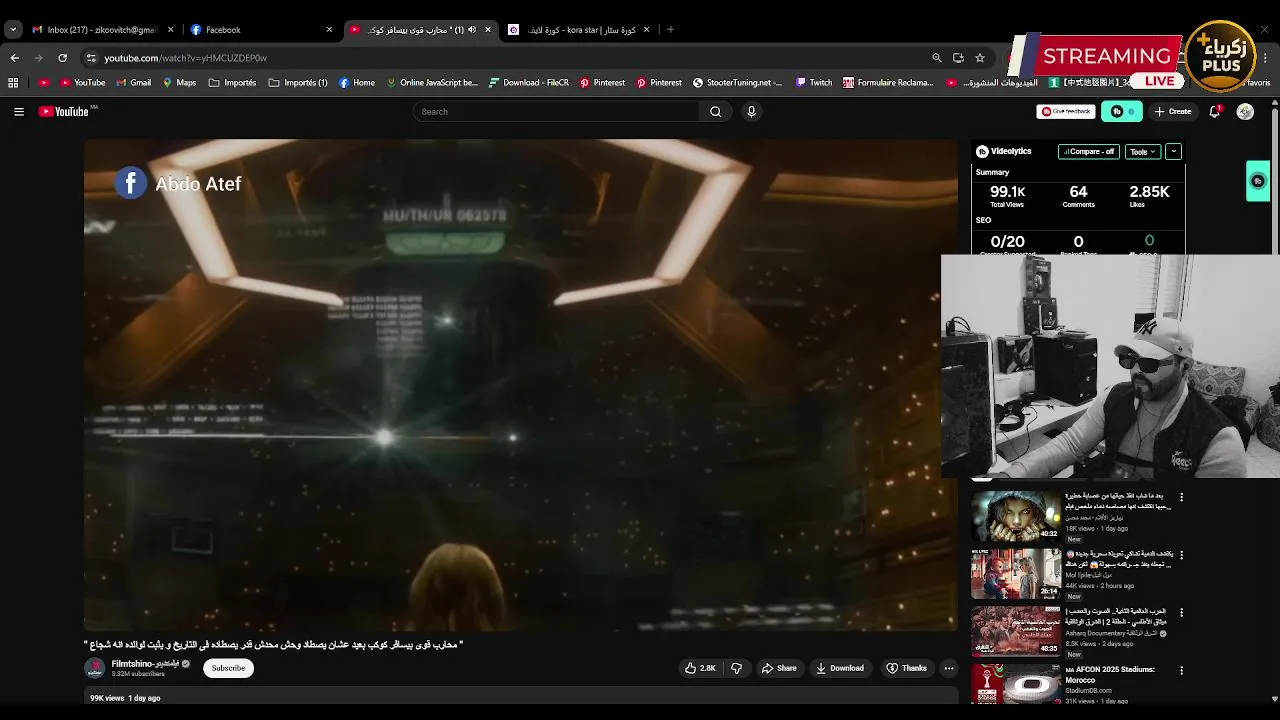This screenshot has width=1280, height=720.
Task: Open the Gmail bookmark
Action: [133, 83]
